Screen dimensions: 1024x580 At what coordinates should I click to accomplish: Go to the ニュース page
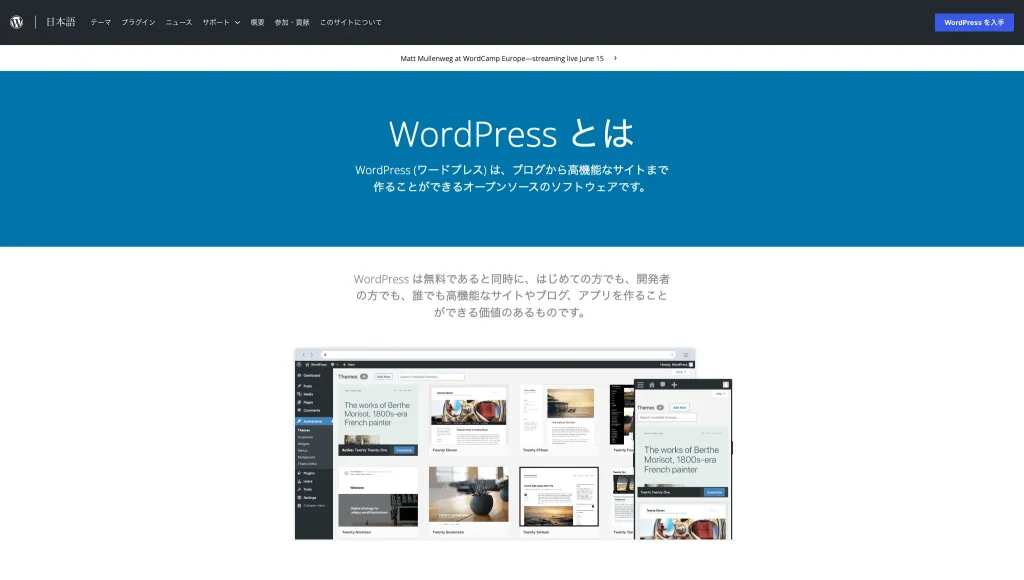pos(179,22)
